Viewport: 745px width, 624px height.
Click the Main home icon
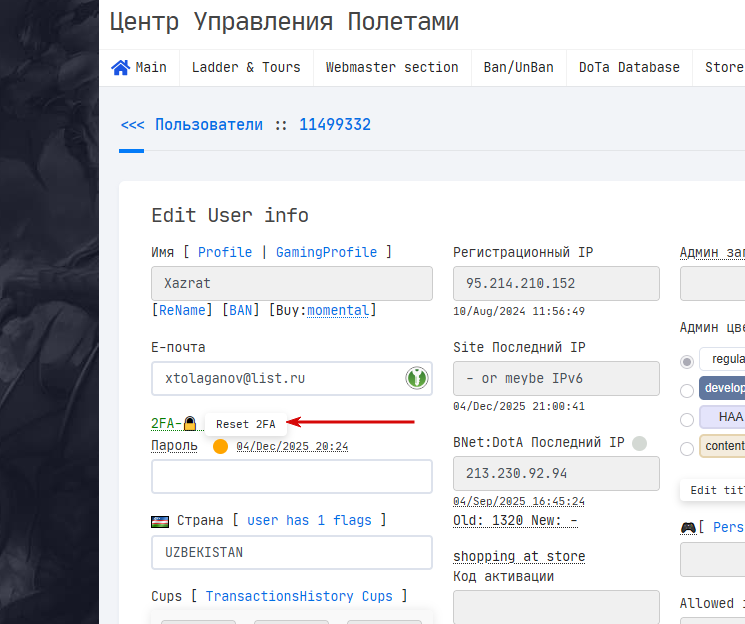pyautogui.click(x=120, y=67)
